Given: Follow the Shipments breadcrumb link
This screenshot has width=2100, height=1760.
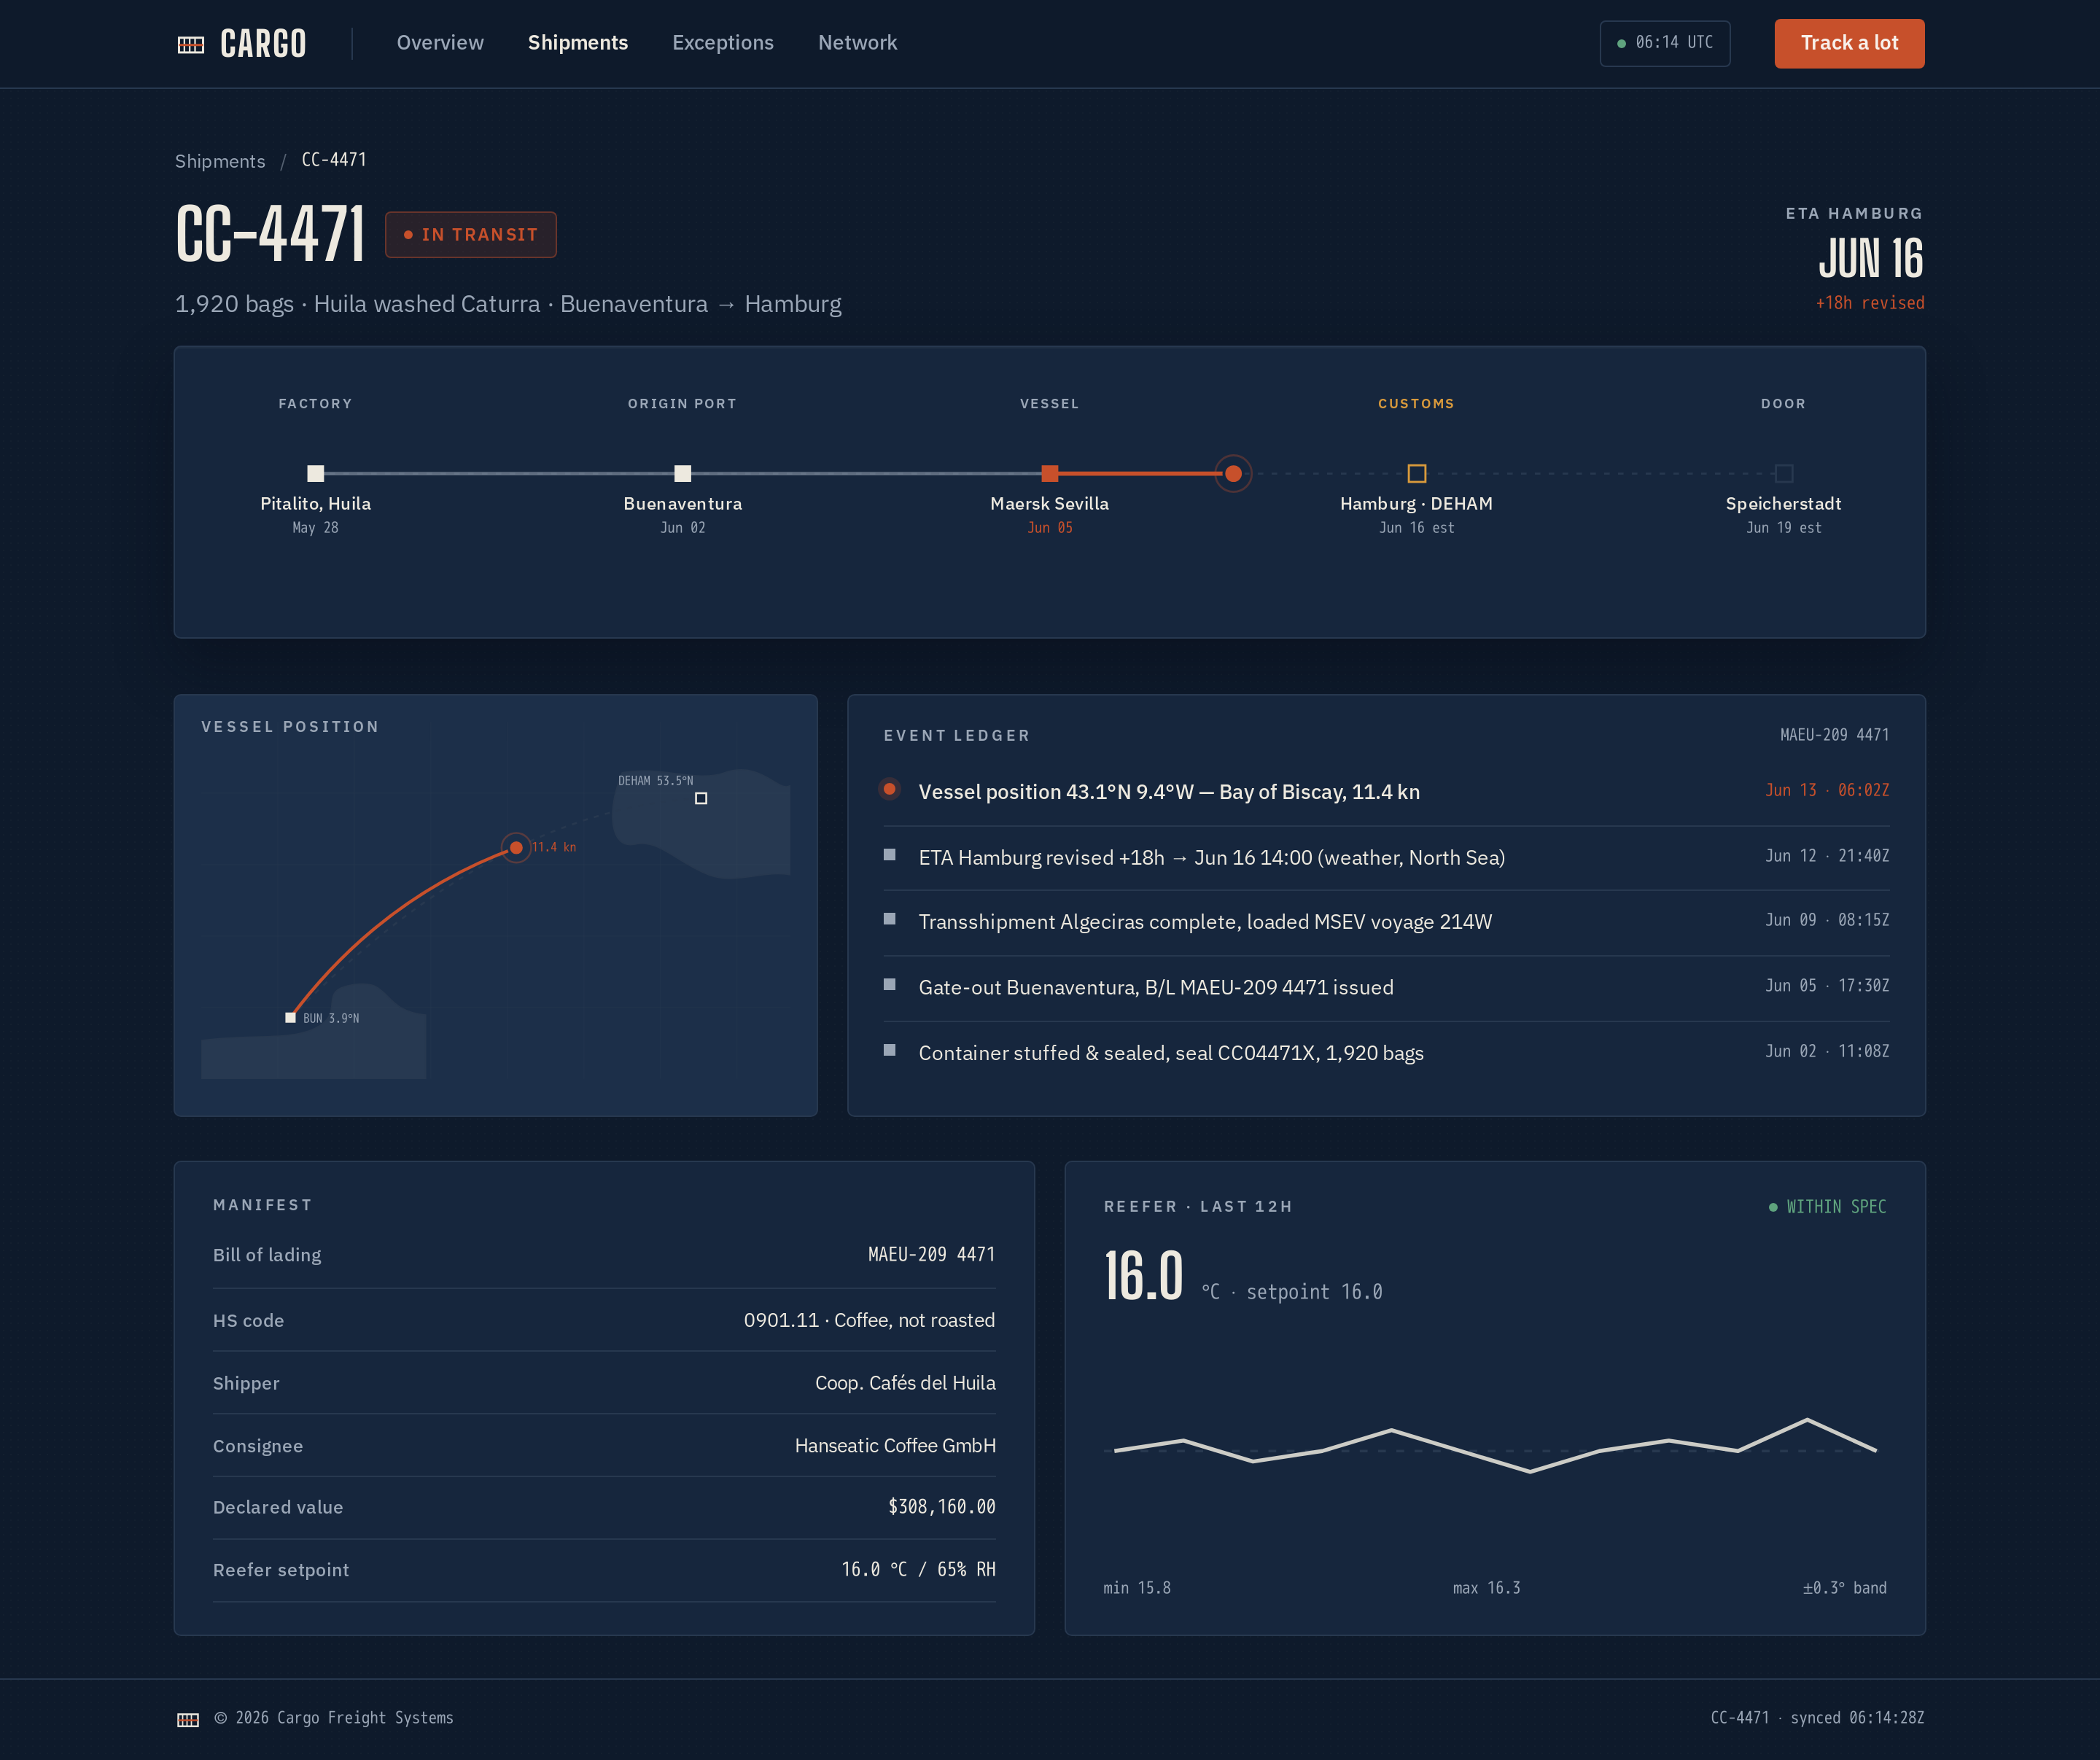Looking at the screenshot, I should (220, 161).
